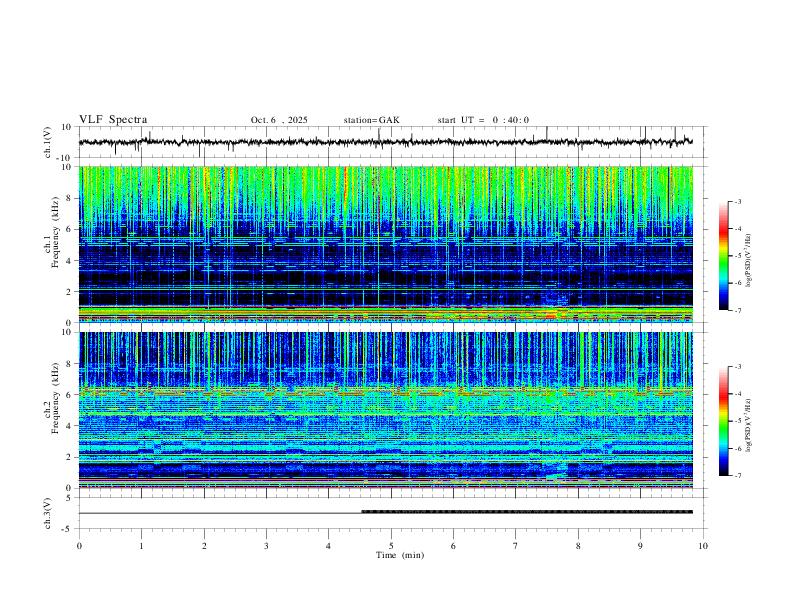
Task: Click the log(PSD) label beside ch.1 colorbar
Action: [749, 261]
